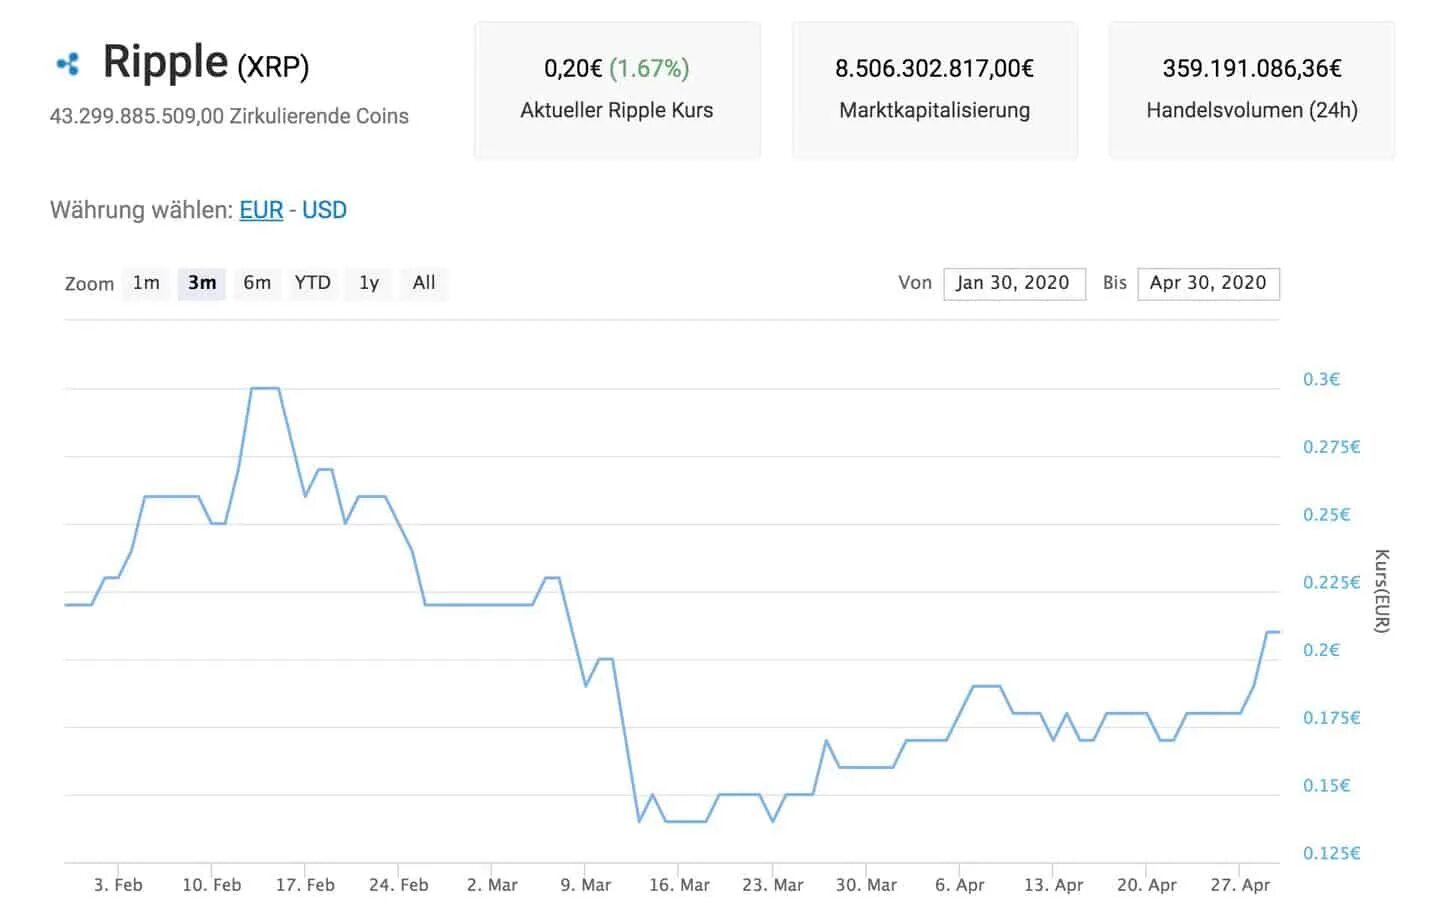Click the 0.3€ price axis label
The image size is (1446, 924).
1321,380
